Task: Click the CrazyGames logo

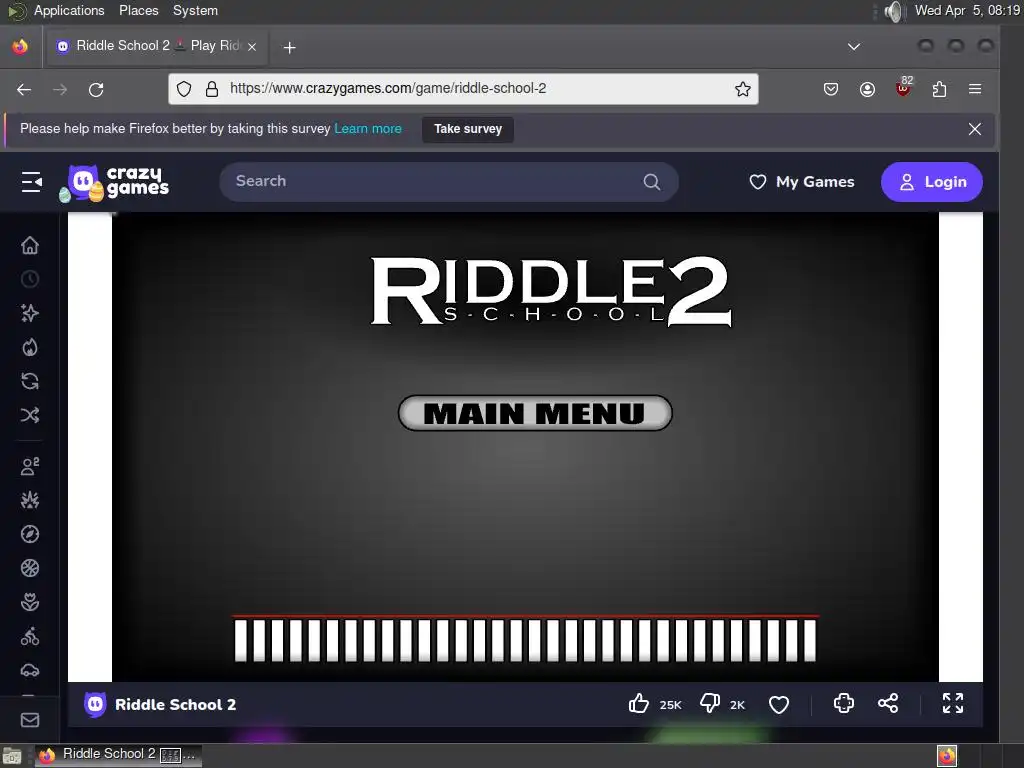Action: click(x=114, y=182)
